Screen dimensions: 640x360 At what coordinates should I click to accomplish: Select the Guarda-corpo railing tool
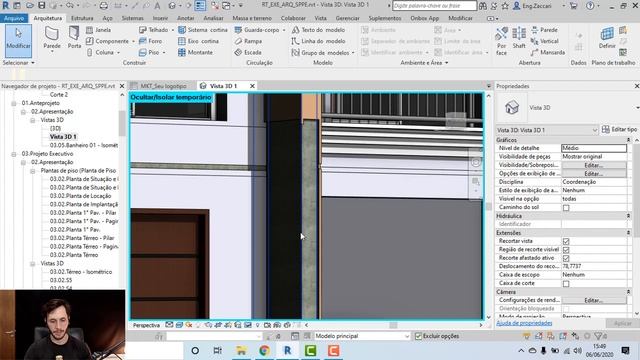pos(257,30)
